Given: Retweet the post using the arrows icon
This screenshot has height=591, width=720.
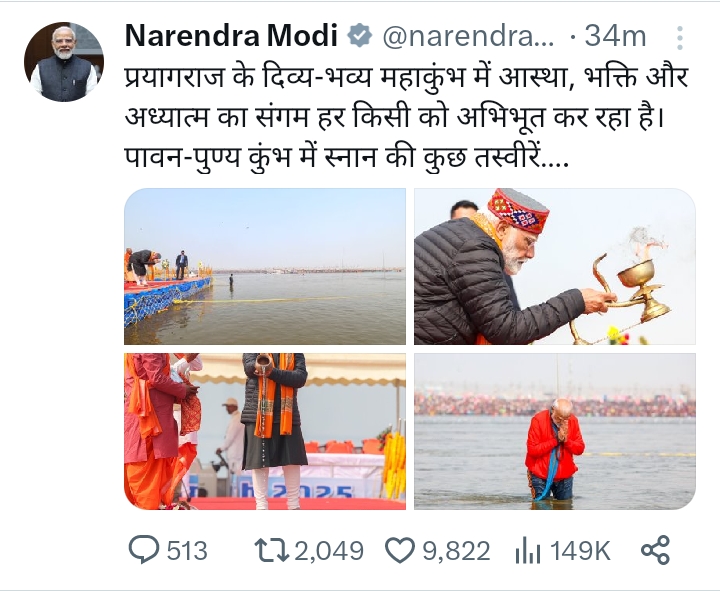Looking at the screenshot, I should [x=272, y=550].
